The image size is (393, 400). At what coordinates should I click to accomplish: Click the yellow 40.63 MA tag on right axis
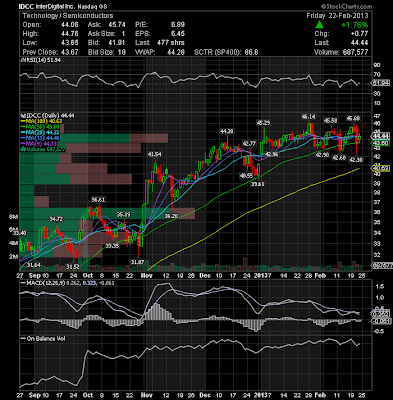(380, 169)
